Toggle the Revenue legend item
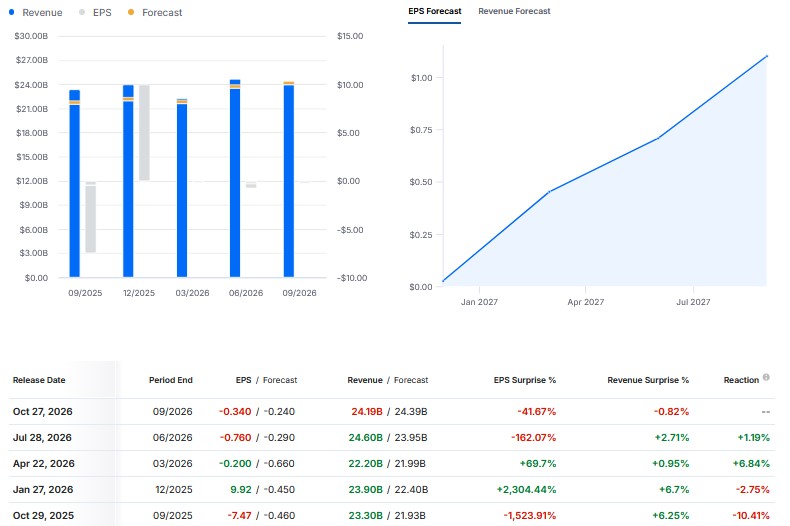 point(36,13)
